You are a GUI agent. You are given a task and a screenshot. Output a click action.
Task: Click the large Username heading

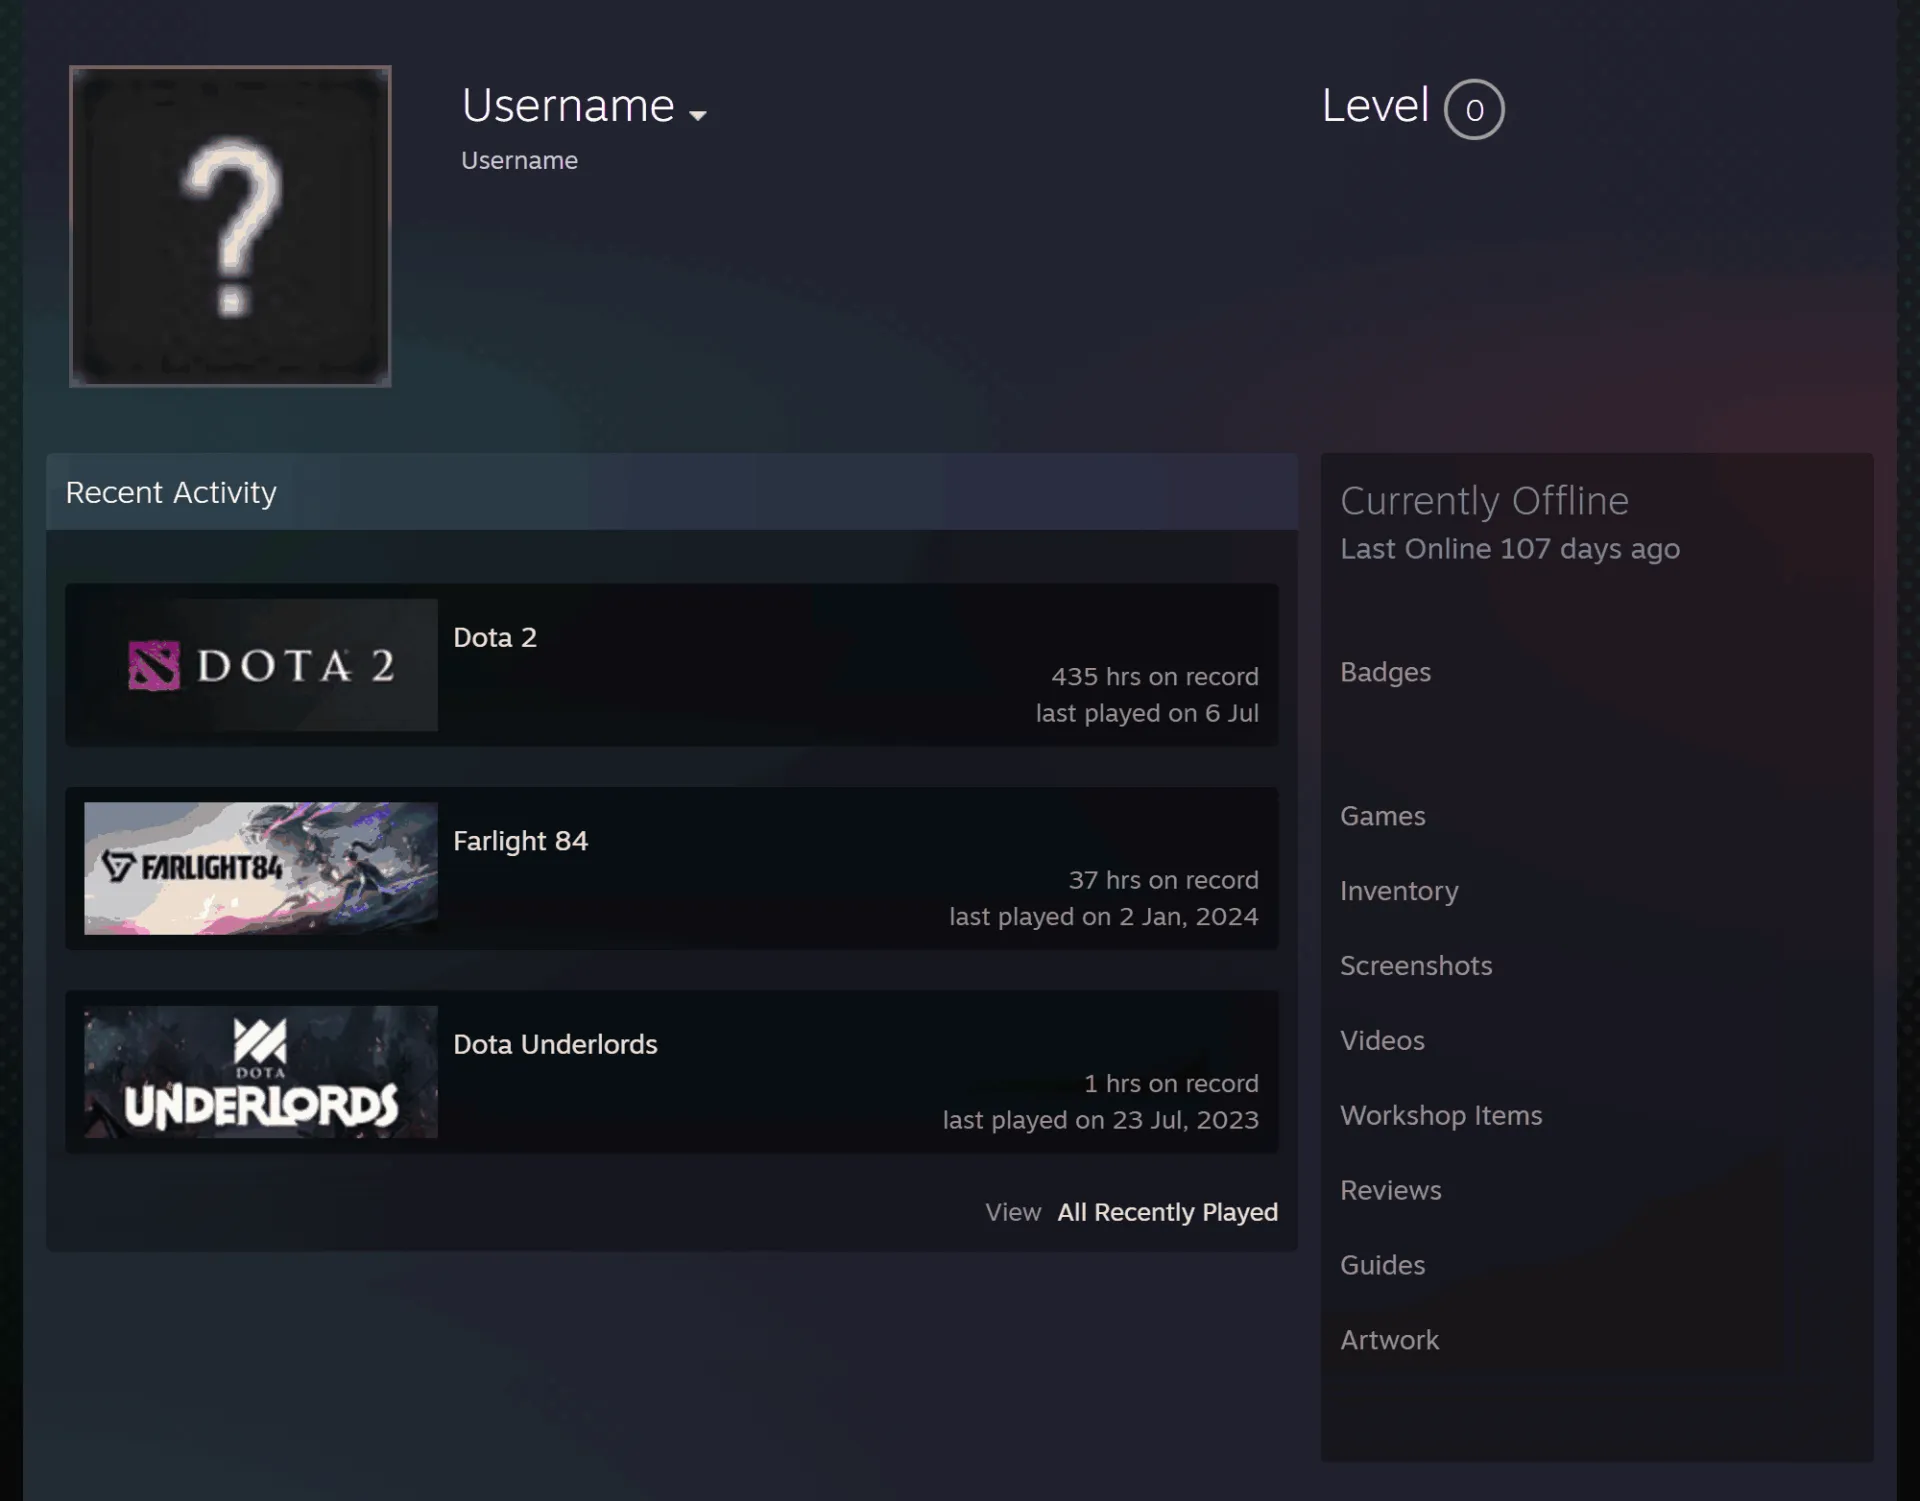coord(568,106)
